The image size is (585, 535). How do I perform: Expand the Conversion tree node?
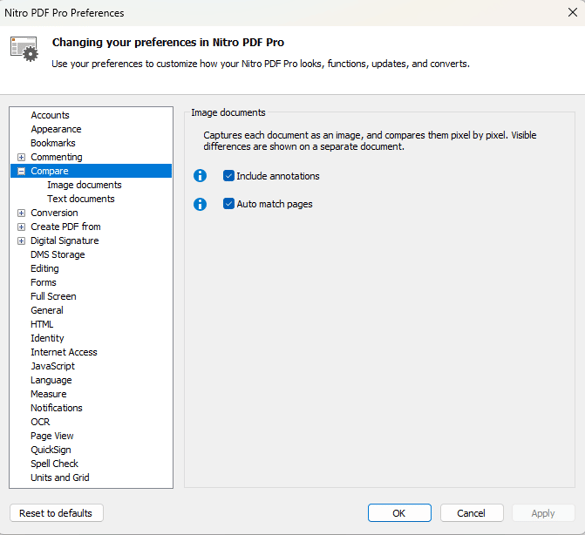[21, 213]
